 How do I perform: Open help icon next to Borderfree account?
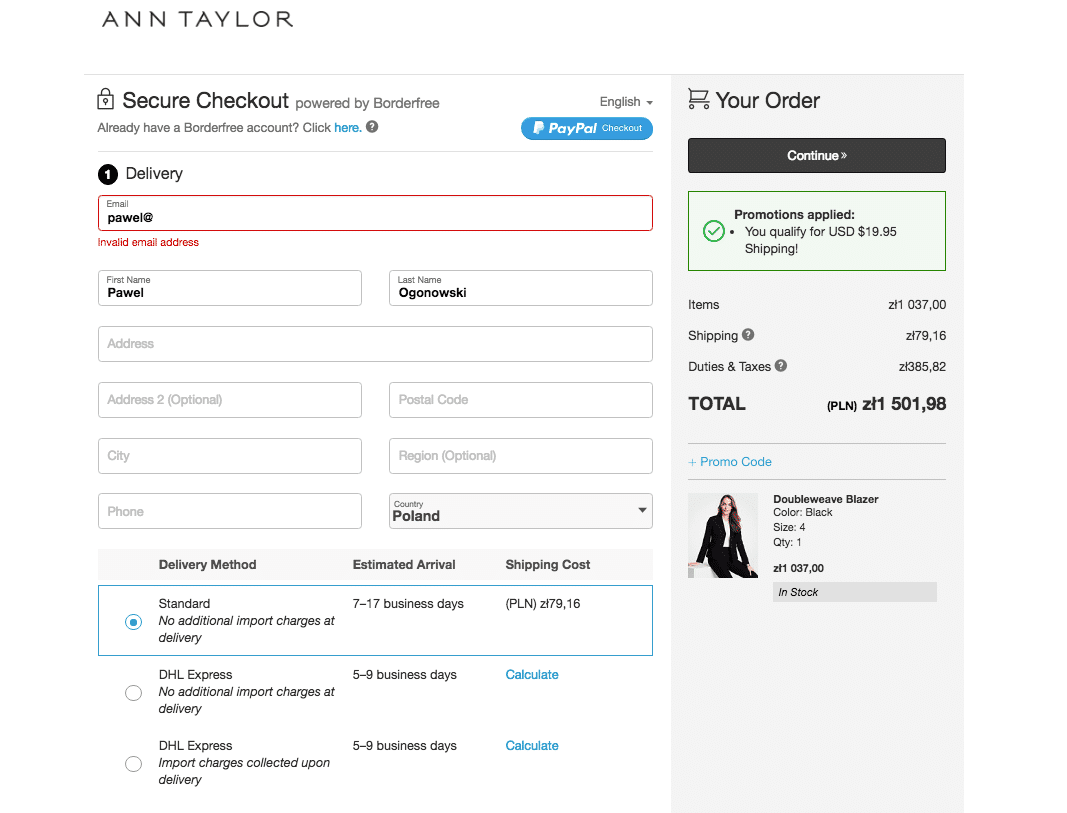[372, 127]
